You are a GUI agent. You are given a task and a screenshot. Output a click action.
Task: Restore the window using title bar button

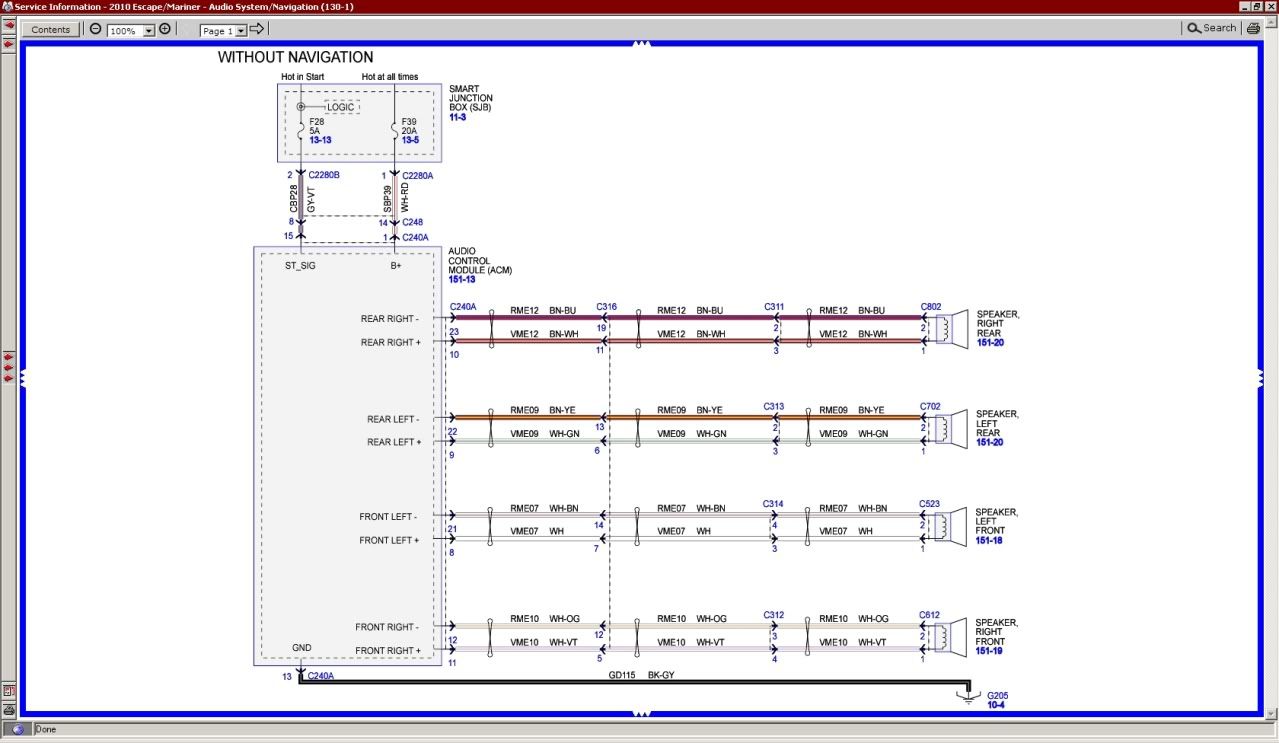pos(1256,7)
